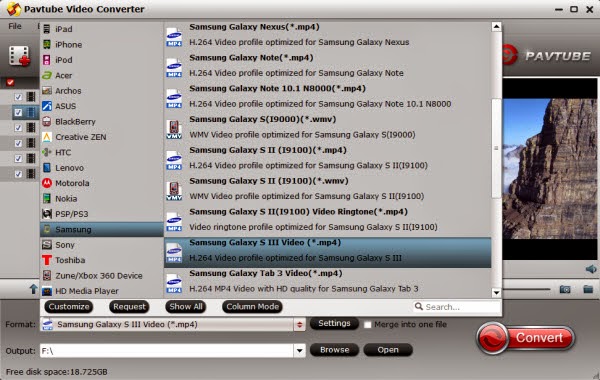Open the PSP/PS3 device category

click(101, 214)
